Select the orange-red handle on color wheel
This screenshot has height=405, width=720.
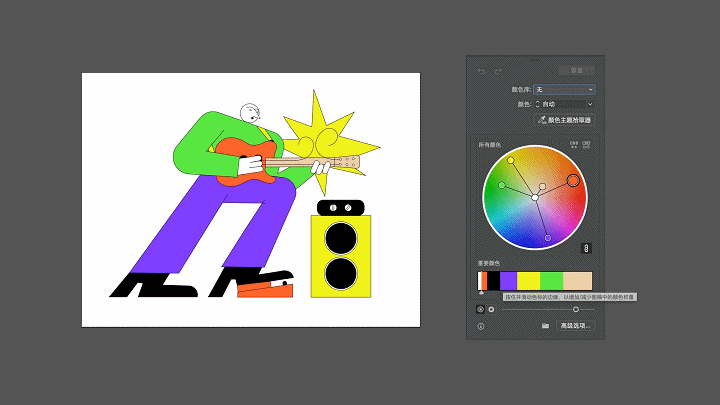pyautogui.click(x=573, y=181)
